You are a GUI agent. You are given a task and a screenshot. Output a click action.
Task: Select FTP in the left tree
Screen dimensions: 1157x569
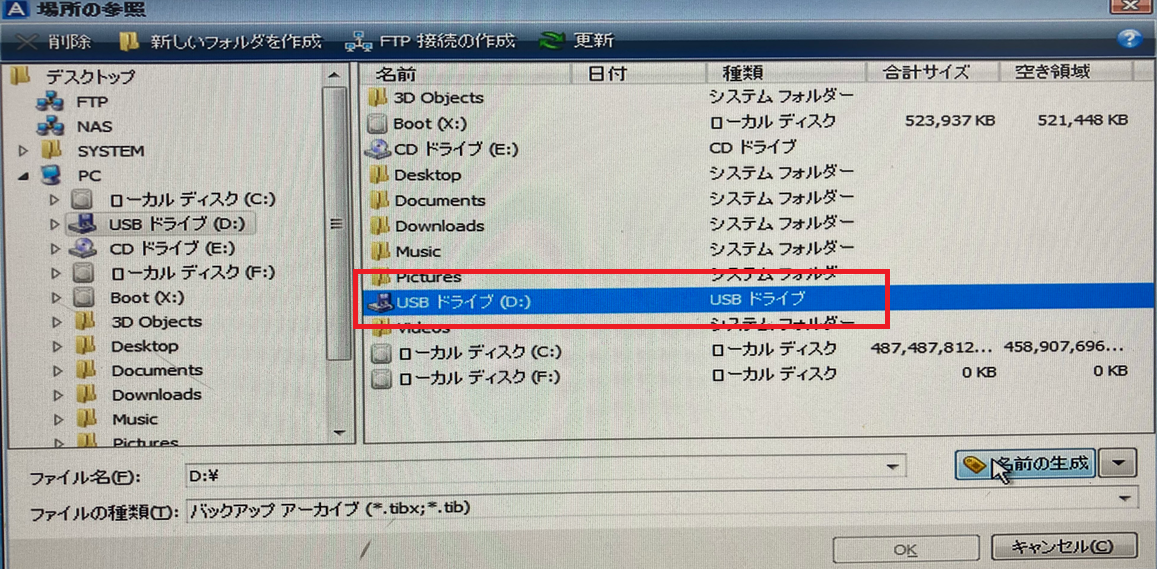(91, 102)
